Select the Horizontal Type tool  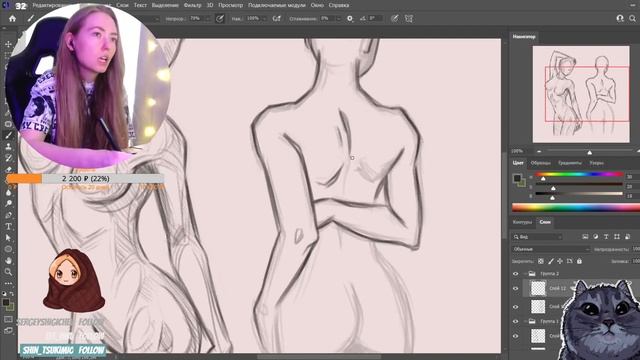8,226
